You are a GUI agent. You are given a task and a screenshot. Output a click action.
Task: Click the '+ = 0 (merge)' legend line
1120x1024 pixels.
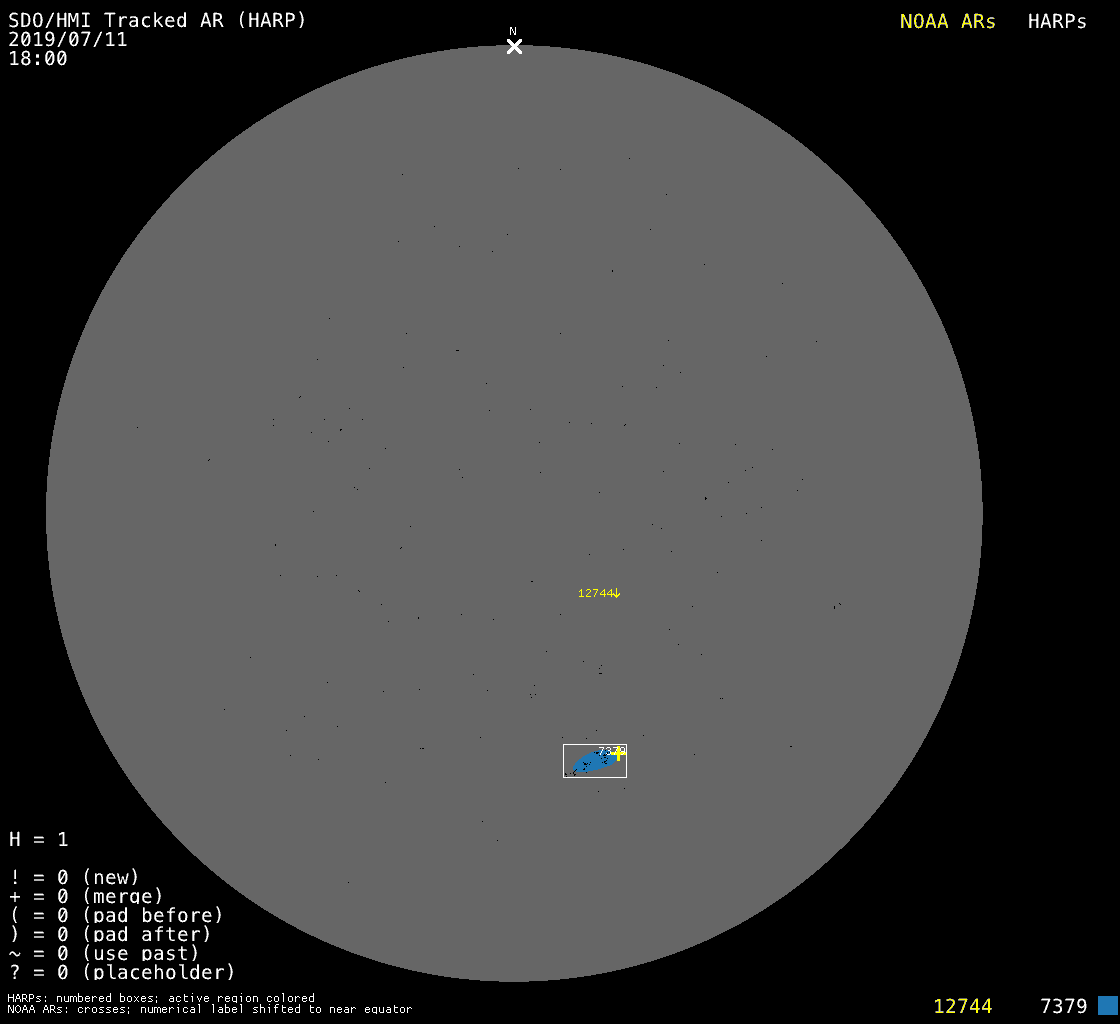pyautogui.click(x=86, y=896)
